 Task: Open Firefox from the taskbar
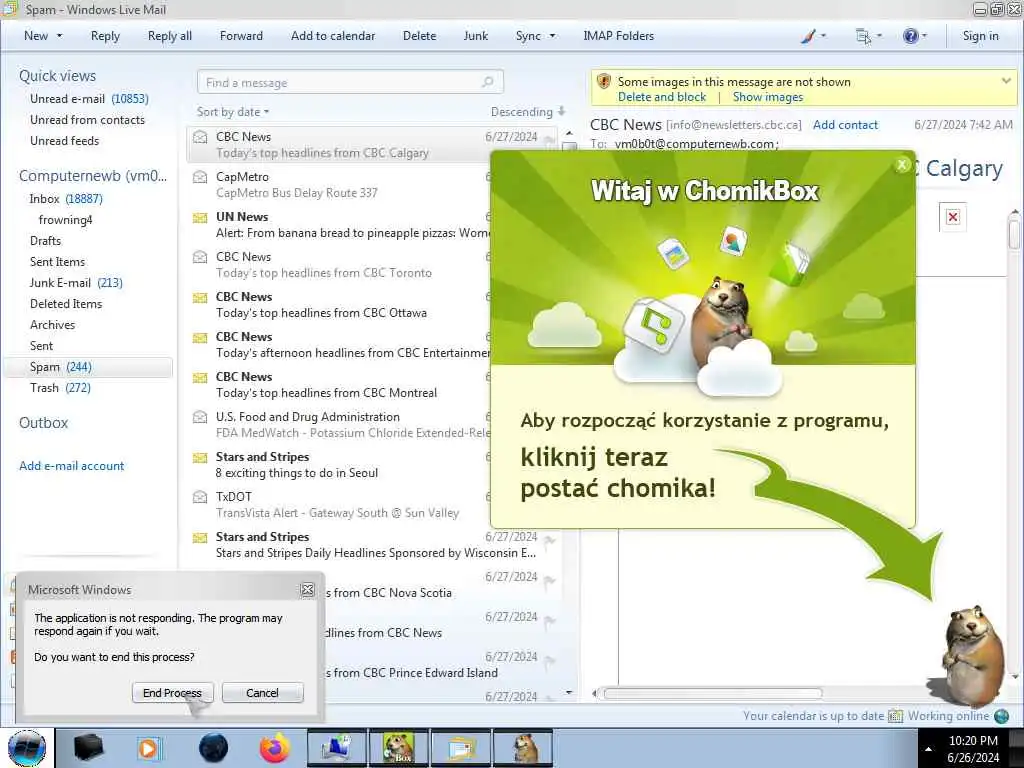tap(275, 748)
